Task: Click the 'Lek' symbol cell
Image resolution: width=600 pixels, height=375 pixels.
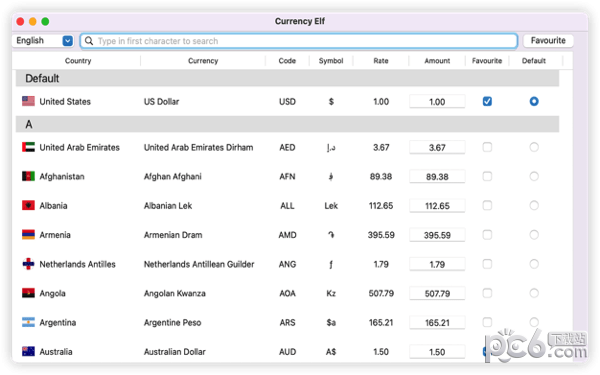Action: coord(331,206)
